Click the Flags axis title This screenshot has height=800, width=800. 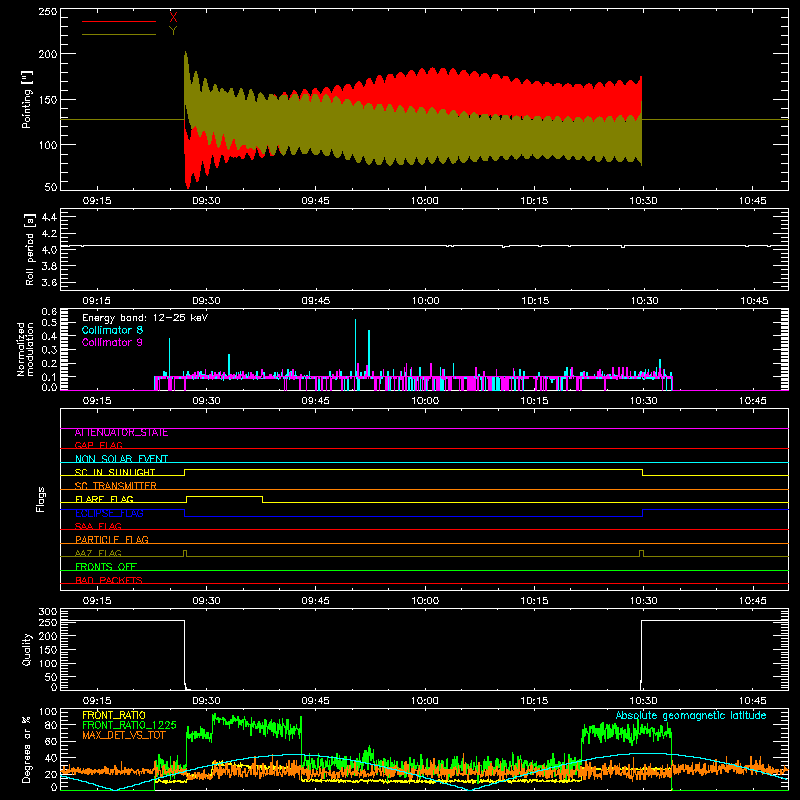41,499
